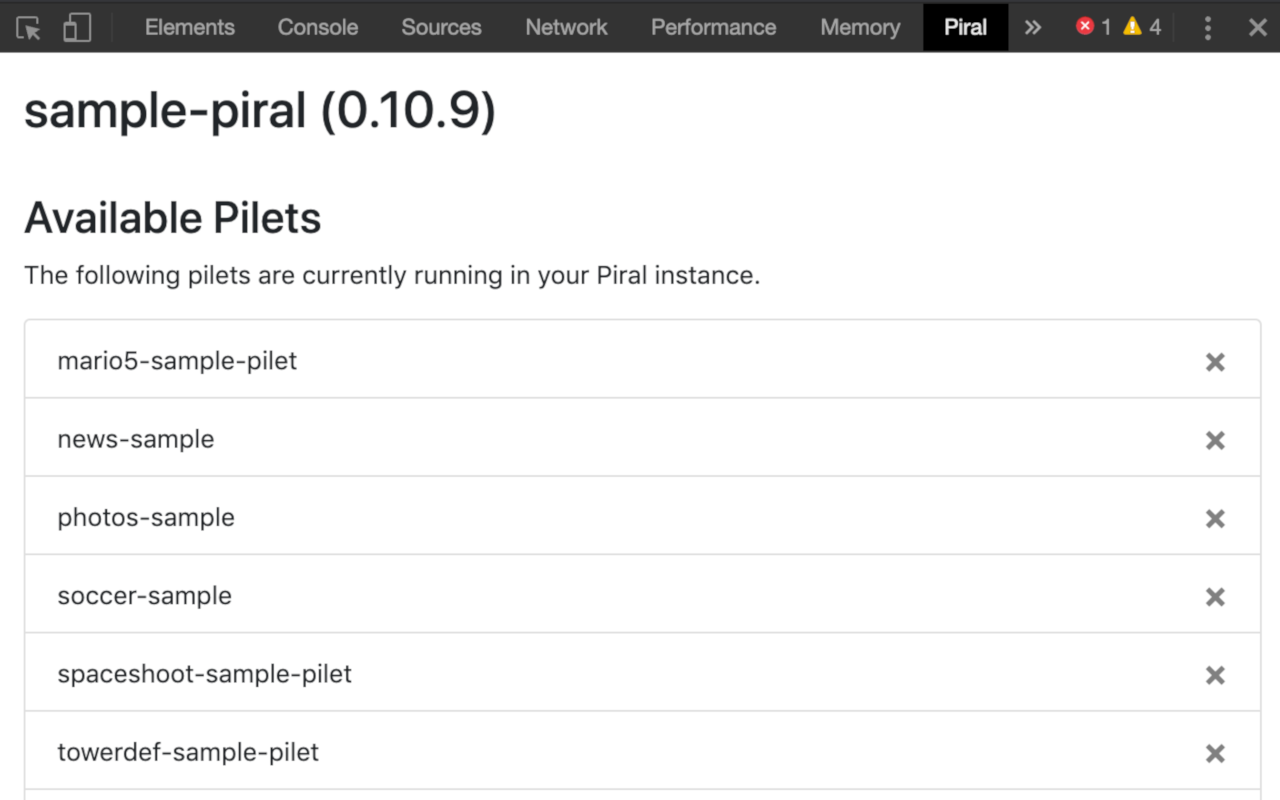The height and width of the screenshot is (800, 1280).
Task: Open the Elements panel
Action: pos(189,27)
